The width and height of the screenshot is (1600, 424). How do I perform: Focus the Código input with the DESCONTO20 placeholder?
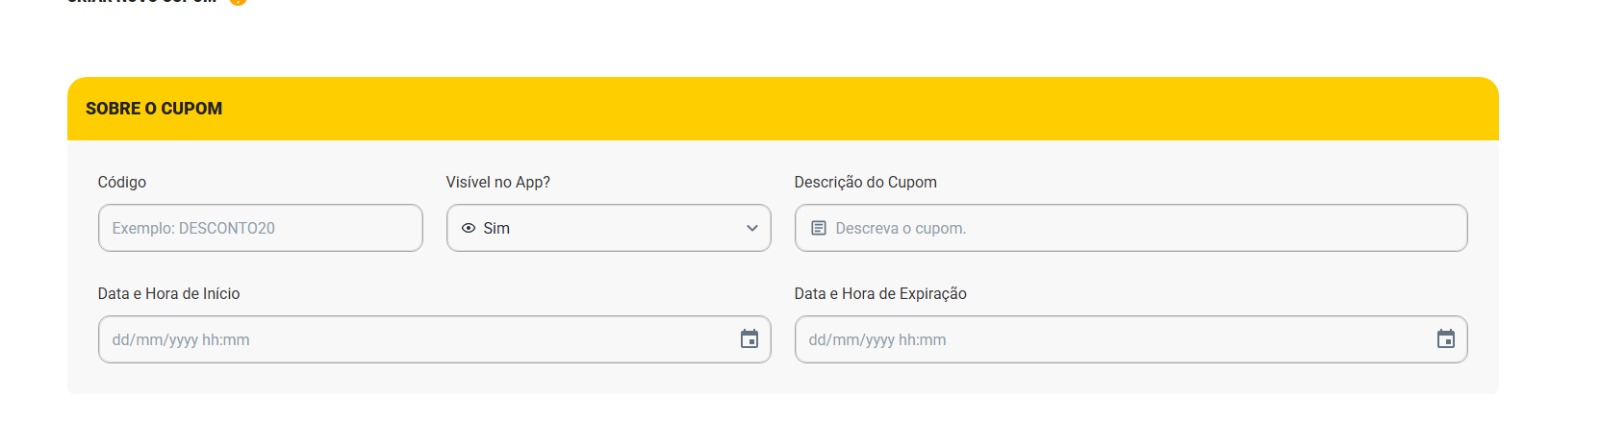tap(260, 228)
